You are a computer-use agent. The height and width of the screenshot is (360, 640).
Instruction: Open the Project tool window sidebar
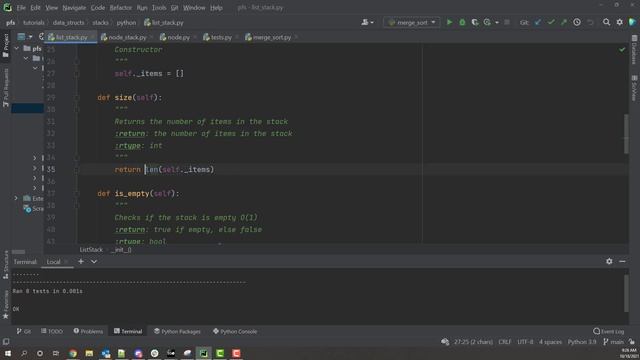6,45
